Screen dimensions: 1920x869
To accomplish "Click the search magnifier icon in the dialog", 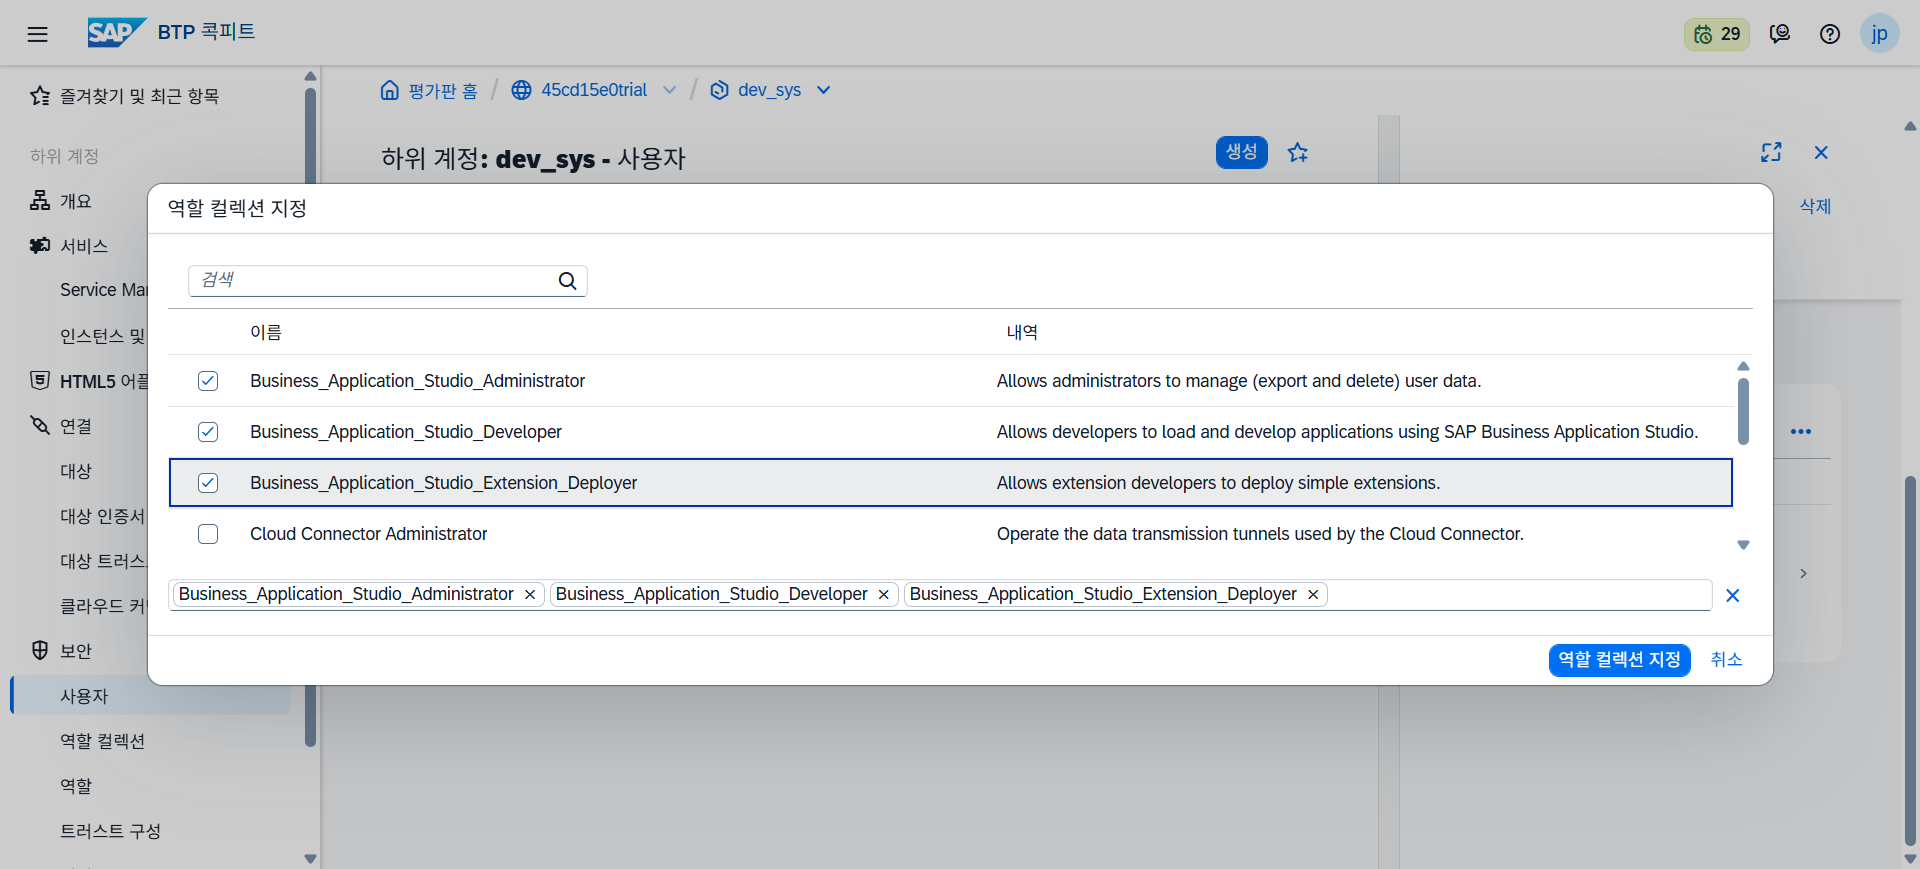I will 567,281.
